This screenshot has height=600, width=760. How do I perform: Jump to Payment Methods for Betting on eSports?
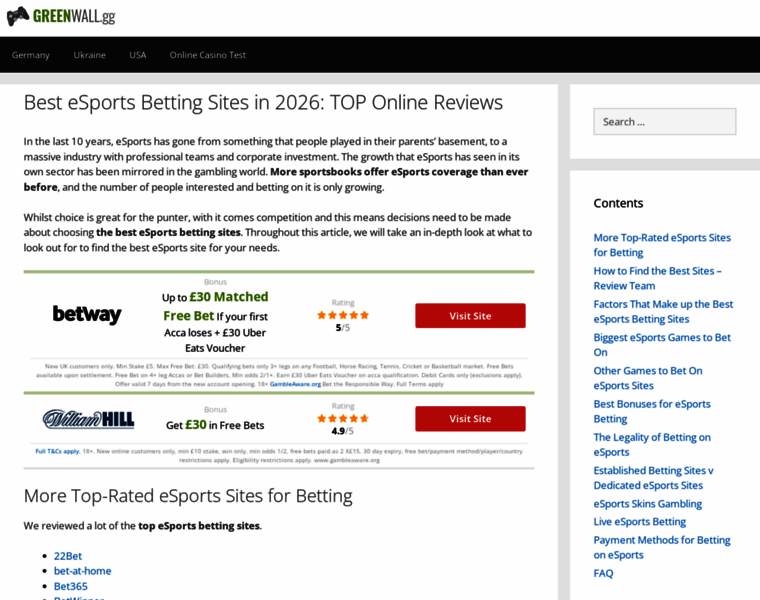[x=662, y=547]
